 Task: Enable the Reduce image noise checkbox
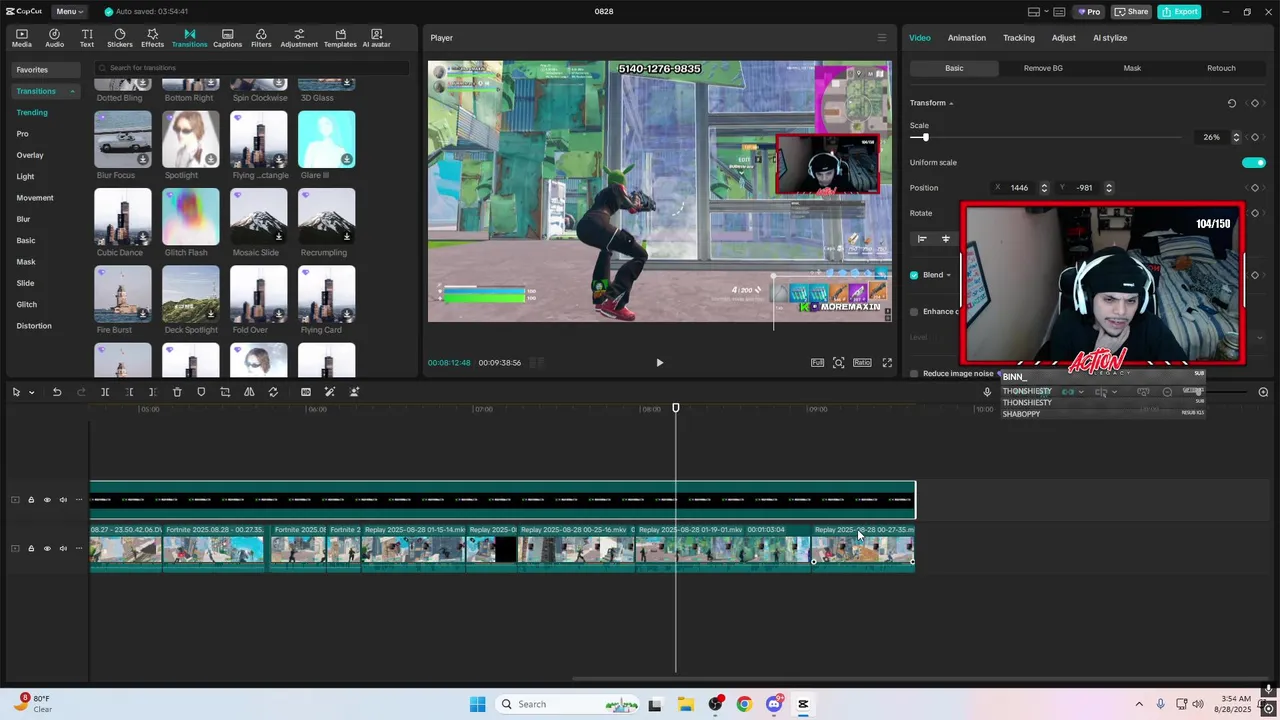pos(914,373)
